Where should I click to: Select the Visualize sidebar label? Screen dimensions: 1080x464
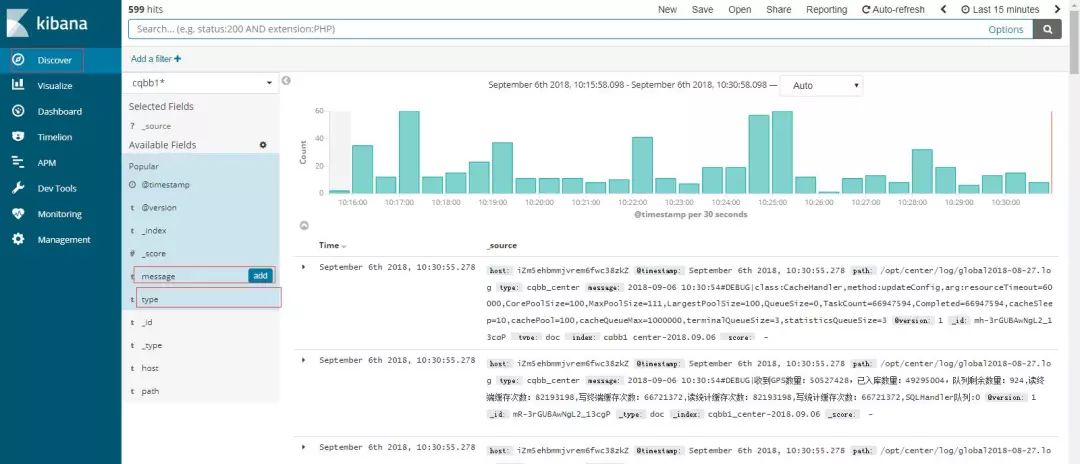pyautogui.click(x=55, y=86)
